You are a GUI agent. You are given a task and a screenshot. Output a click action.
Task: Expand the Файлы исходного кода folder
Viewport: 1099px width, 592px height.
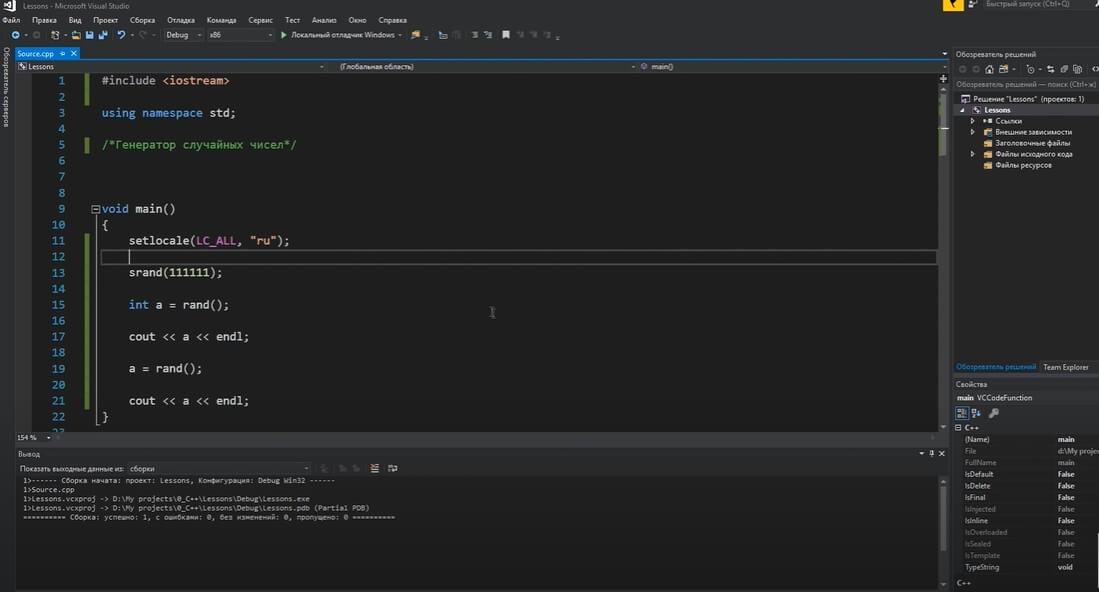coord(973,154)
